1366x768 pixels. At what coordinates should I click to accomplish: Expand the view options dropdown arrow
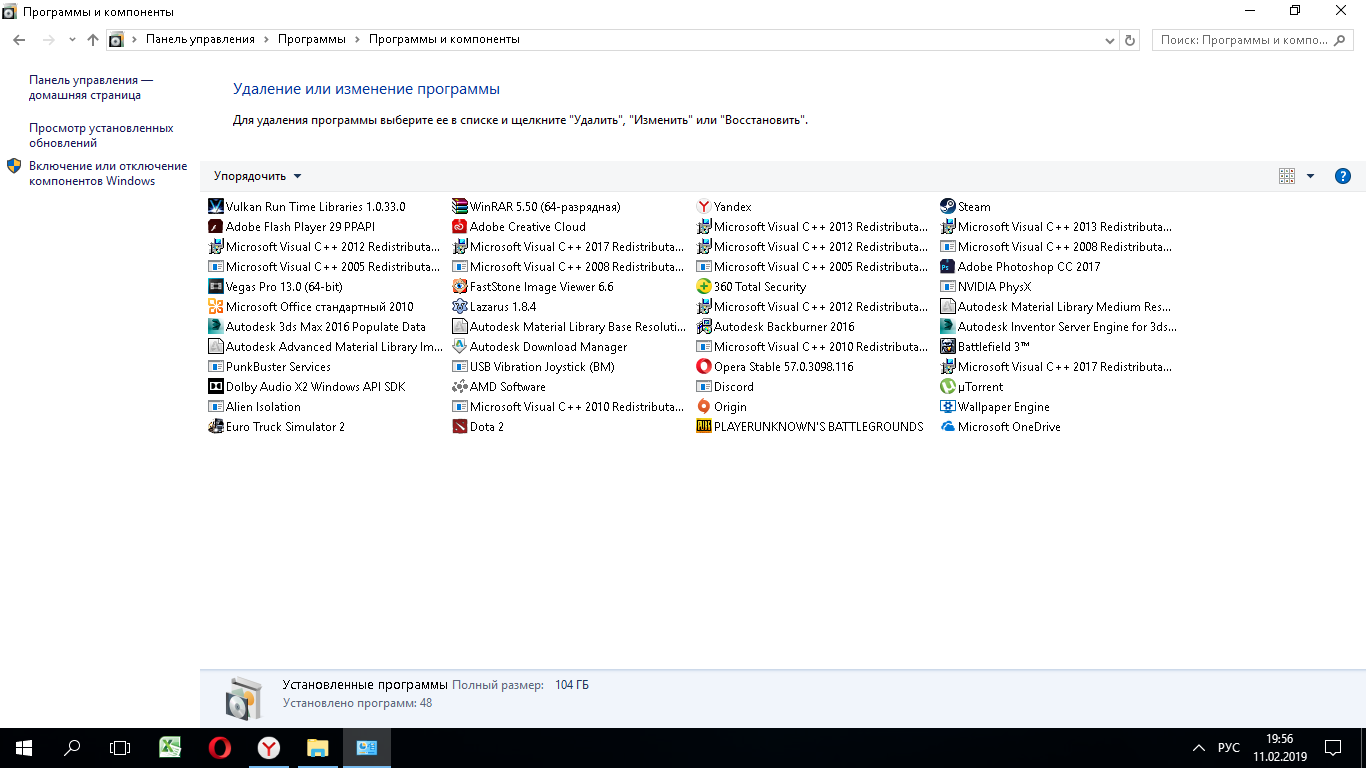click(1311, 176)
